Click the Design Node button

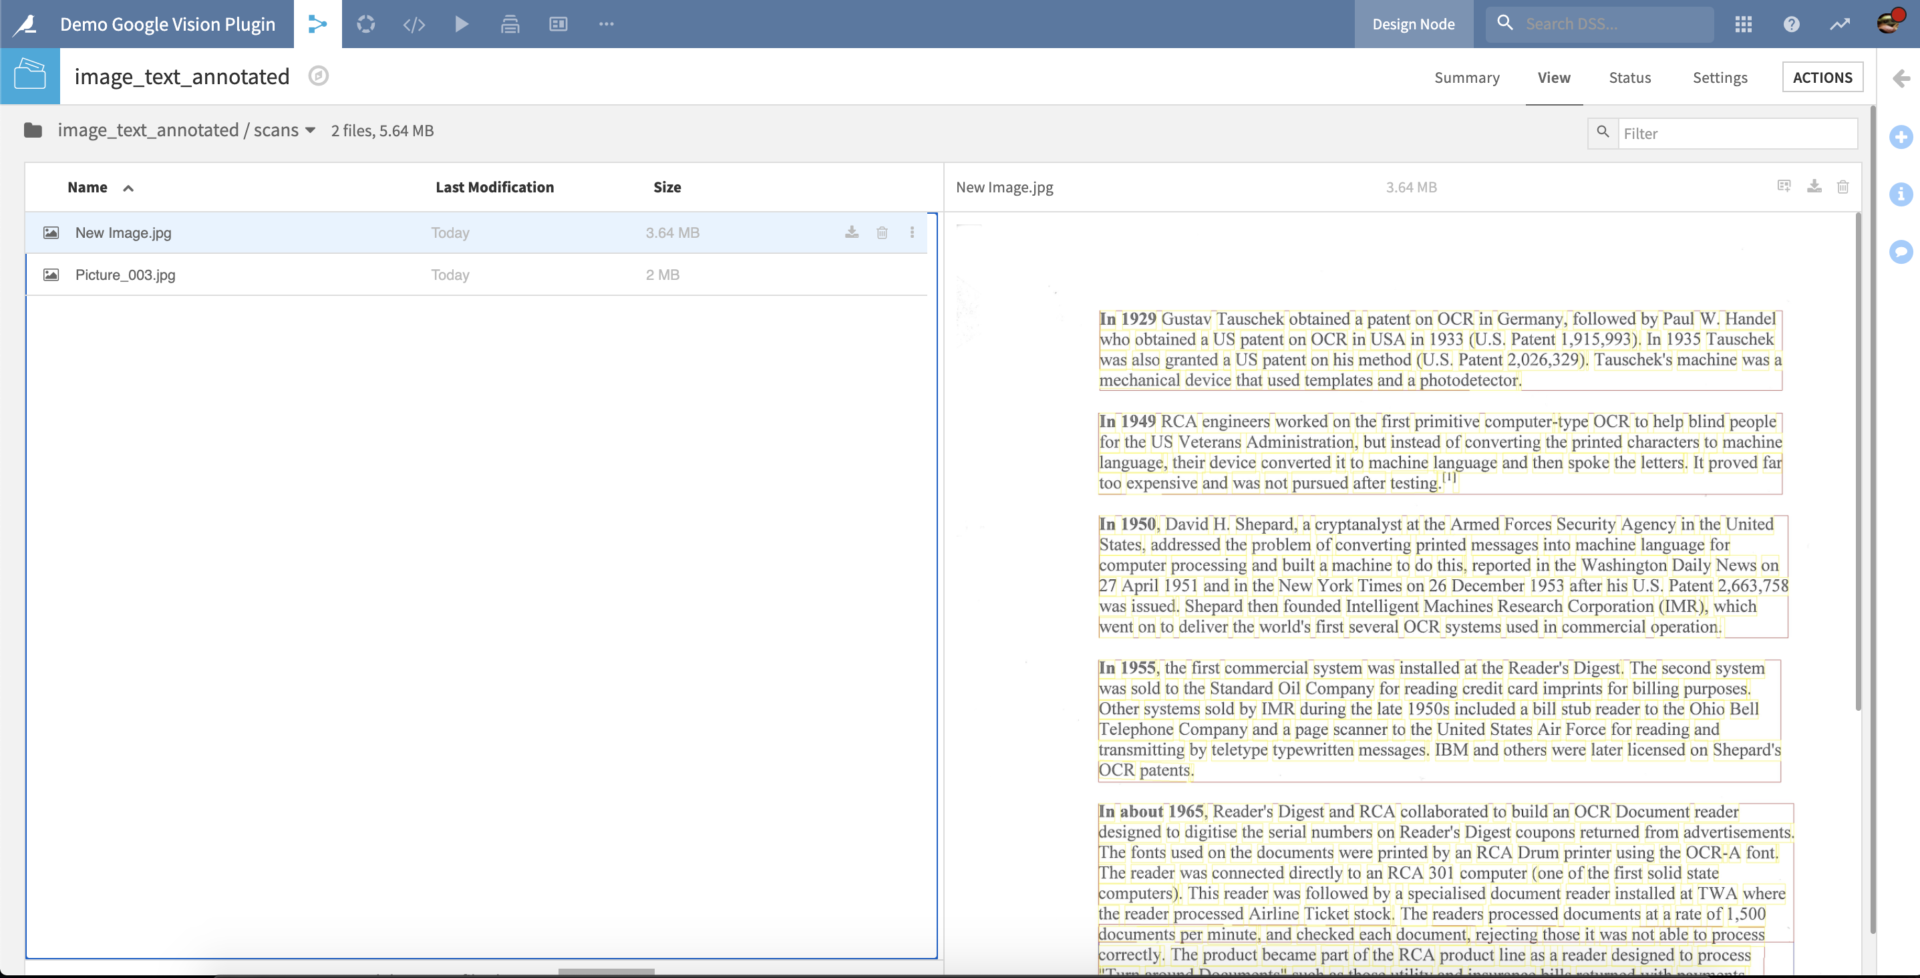[1413, 24]
